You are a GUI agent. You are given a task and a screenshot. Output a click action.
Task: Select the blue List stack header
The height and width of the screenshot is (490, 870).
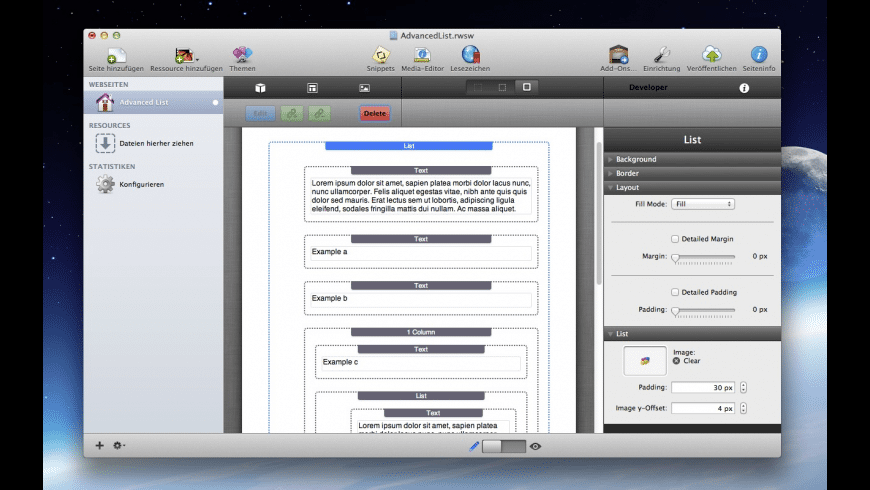click(x=409, y=145)
